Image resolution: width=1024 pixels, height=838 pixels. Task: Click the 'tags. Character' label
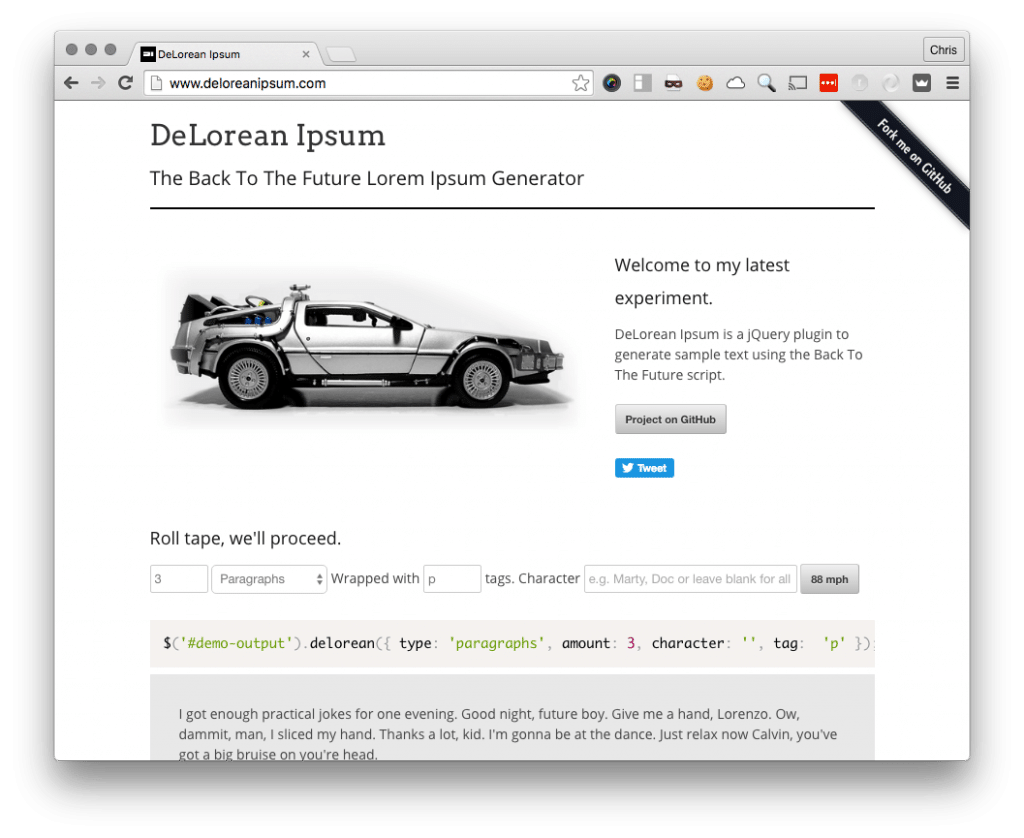pyautogui.click(x=532, y=579)
